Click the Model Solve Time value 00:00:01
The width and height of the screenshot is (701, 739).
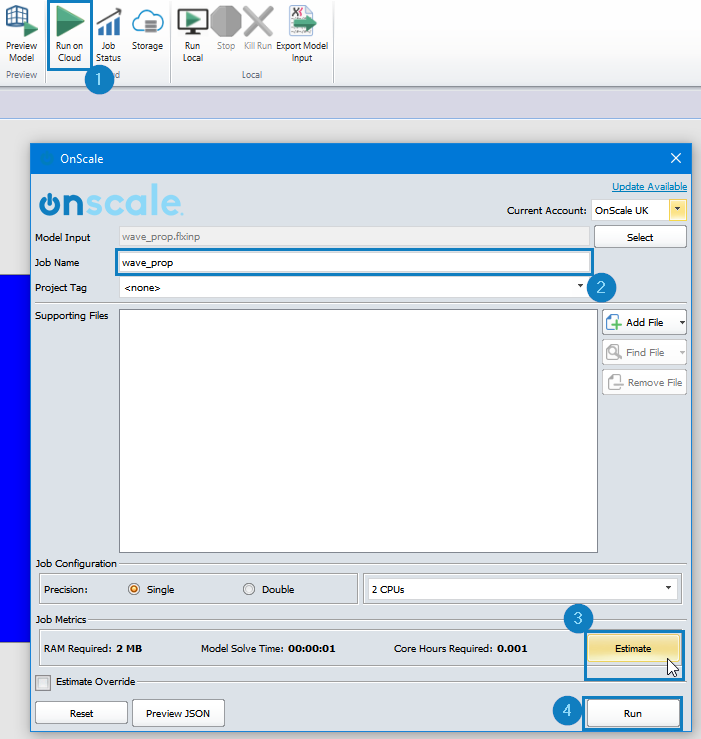point(312,649)
